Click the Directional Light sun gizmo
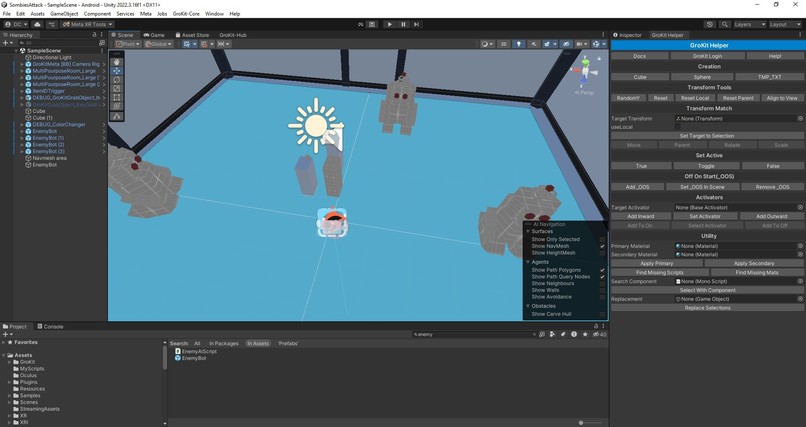 coord(316,125)
